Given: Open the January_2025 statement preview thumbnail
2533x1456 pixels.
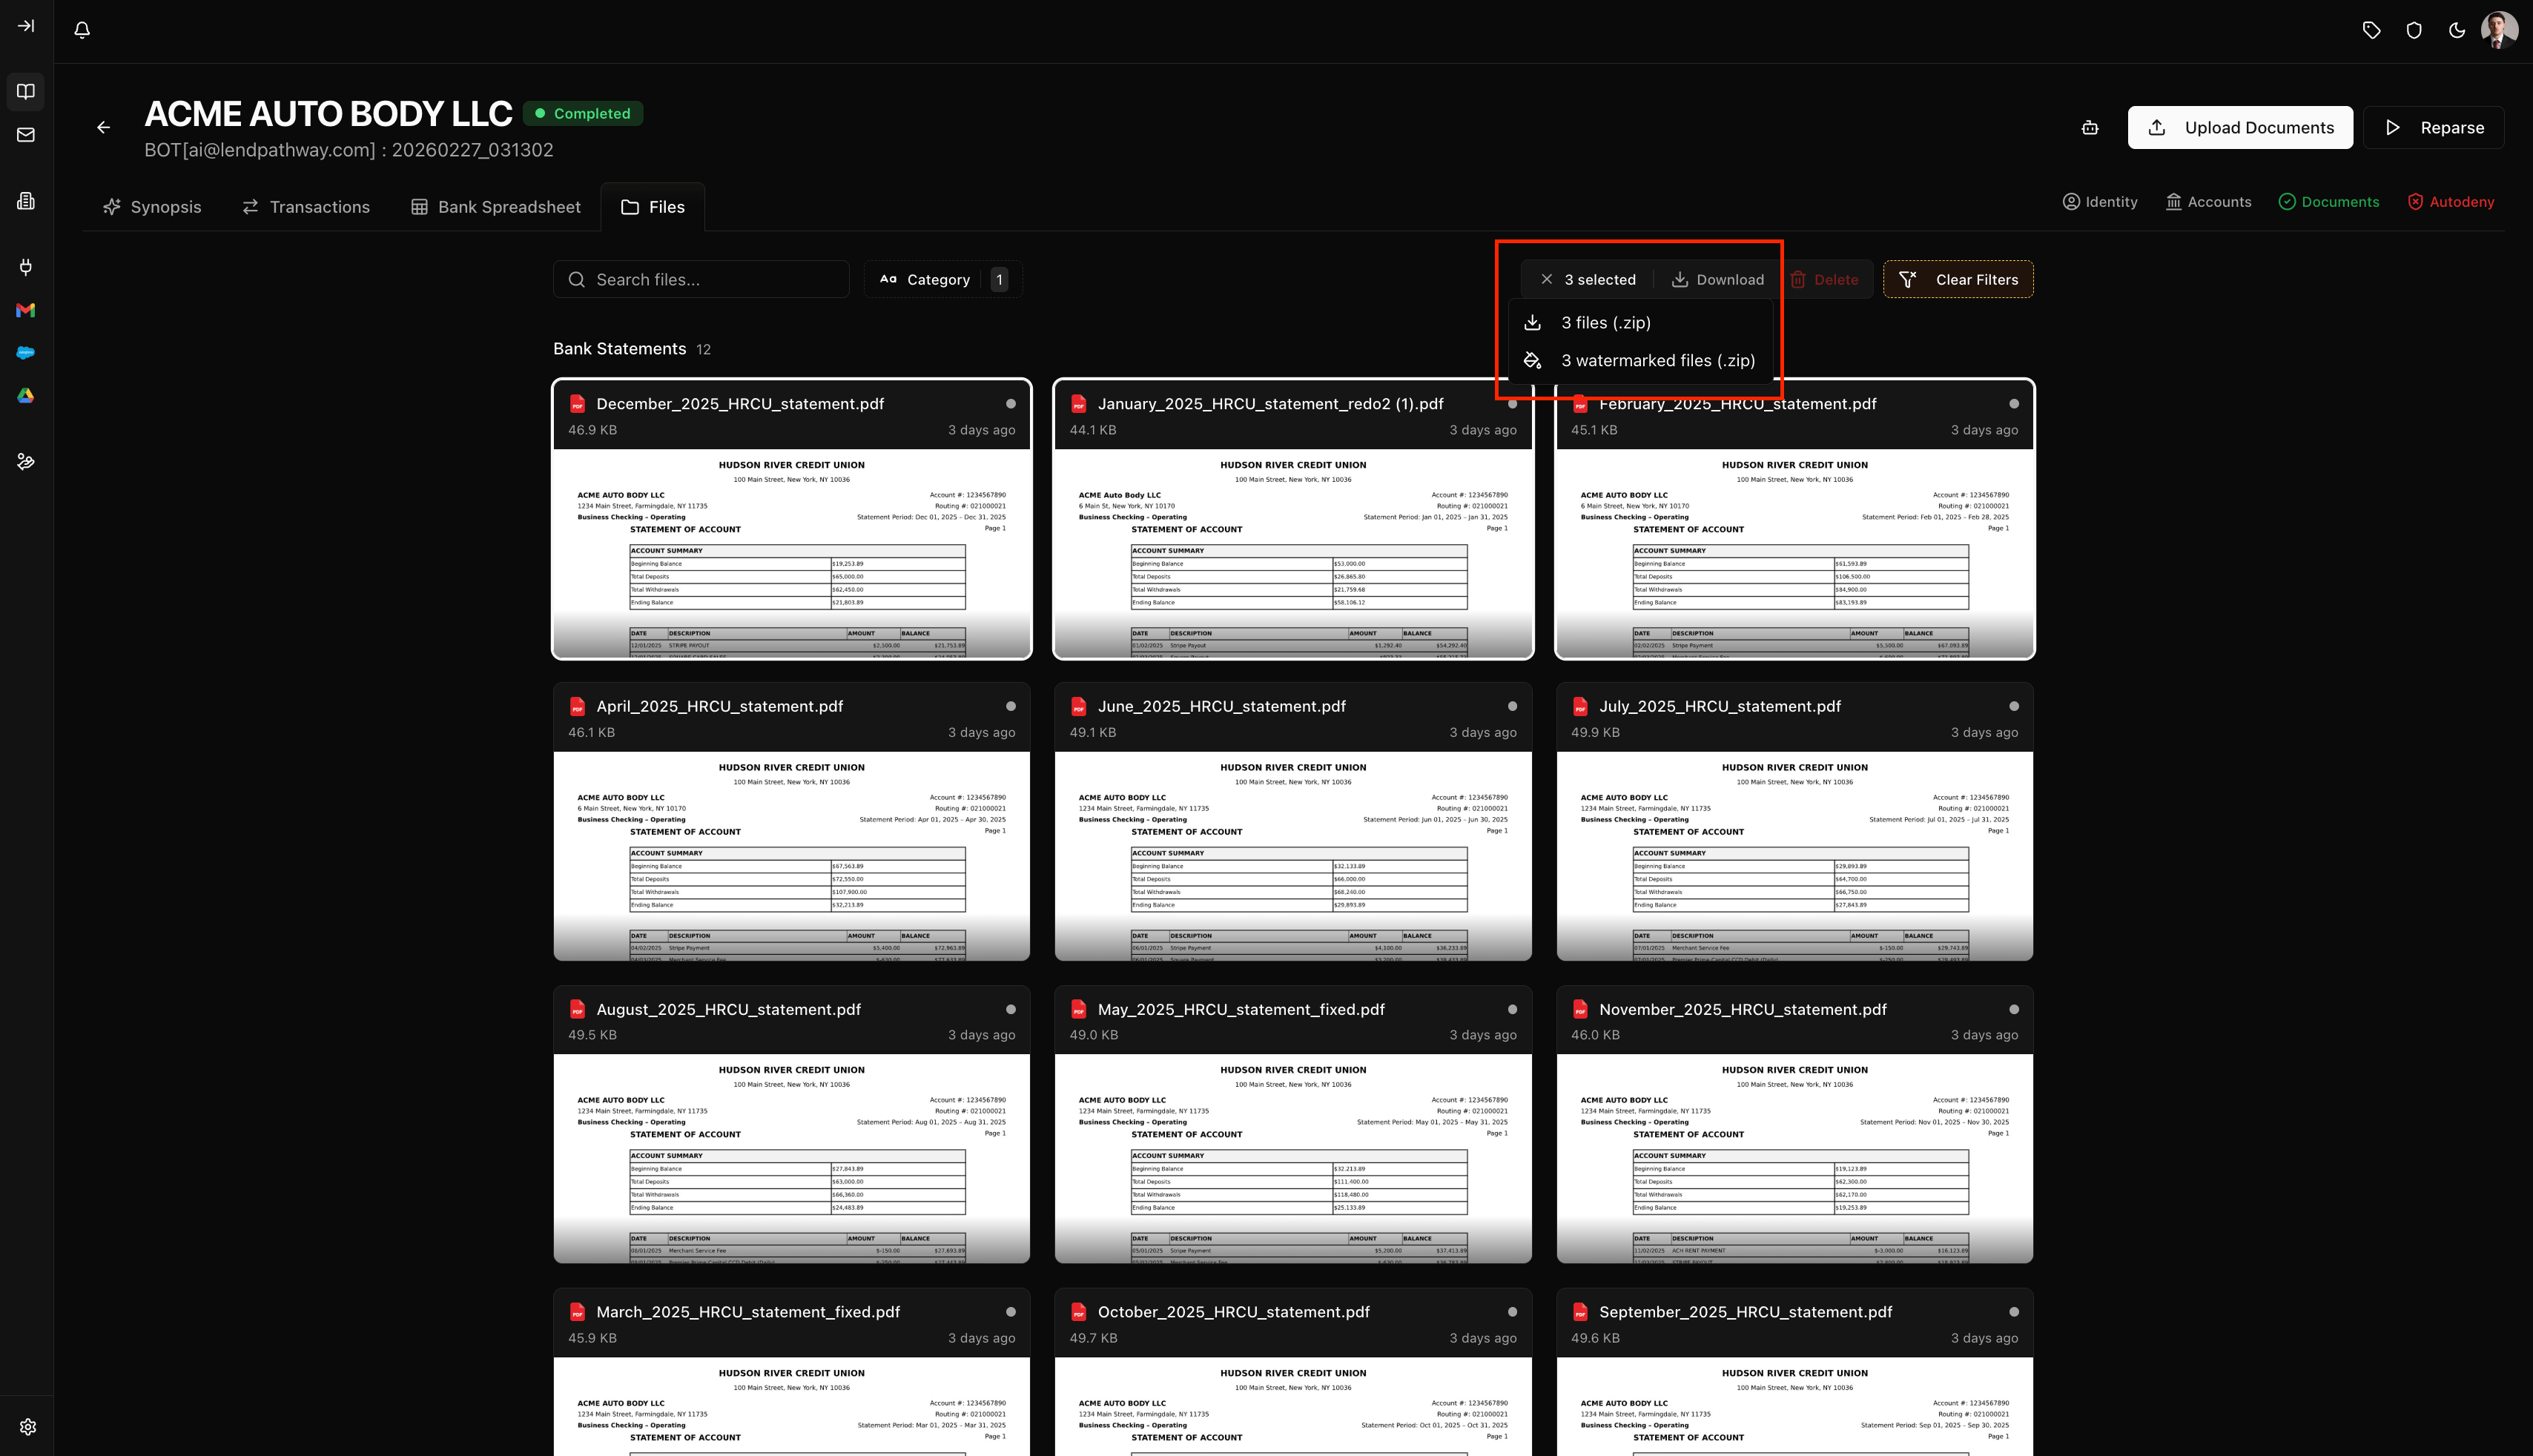Looking at the screenshot, I should click(x=1293, y=554).
